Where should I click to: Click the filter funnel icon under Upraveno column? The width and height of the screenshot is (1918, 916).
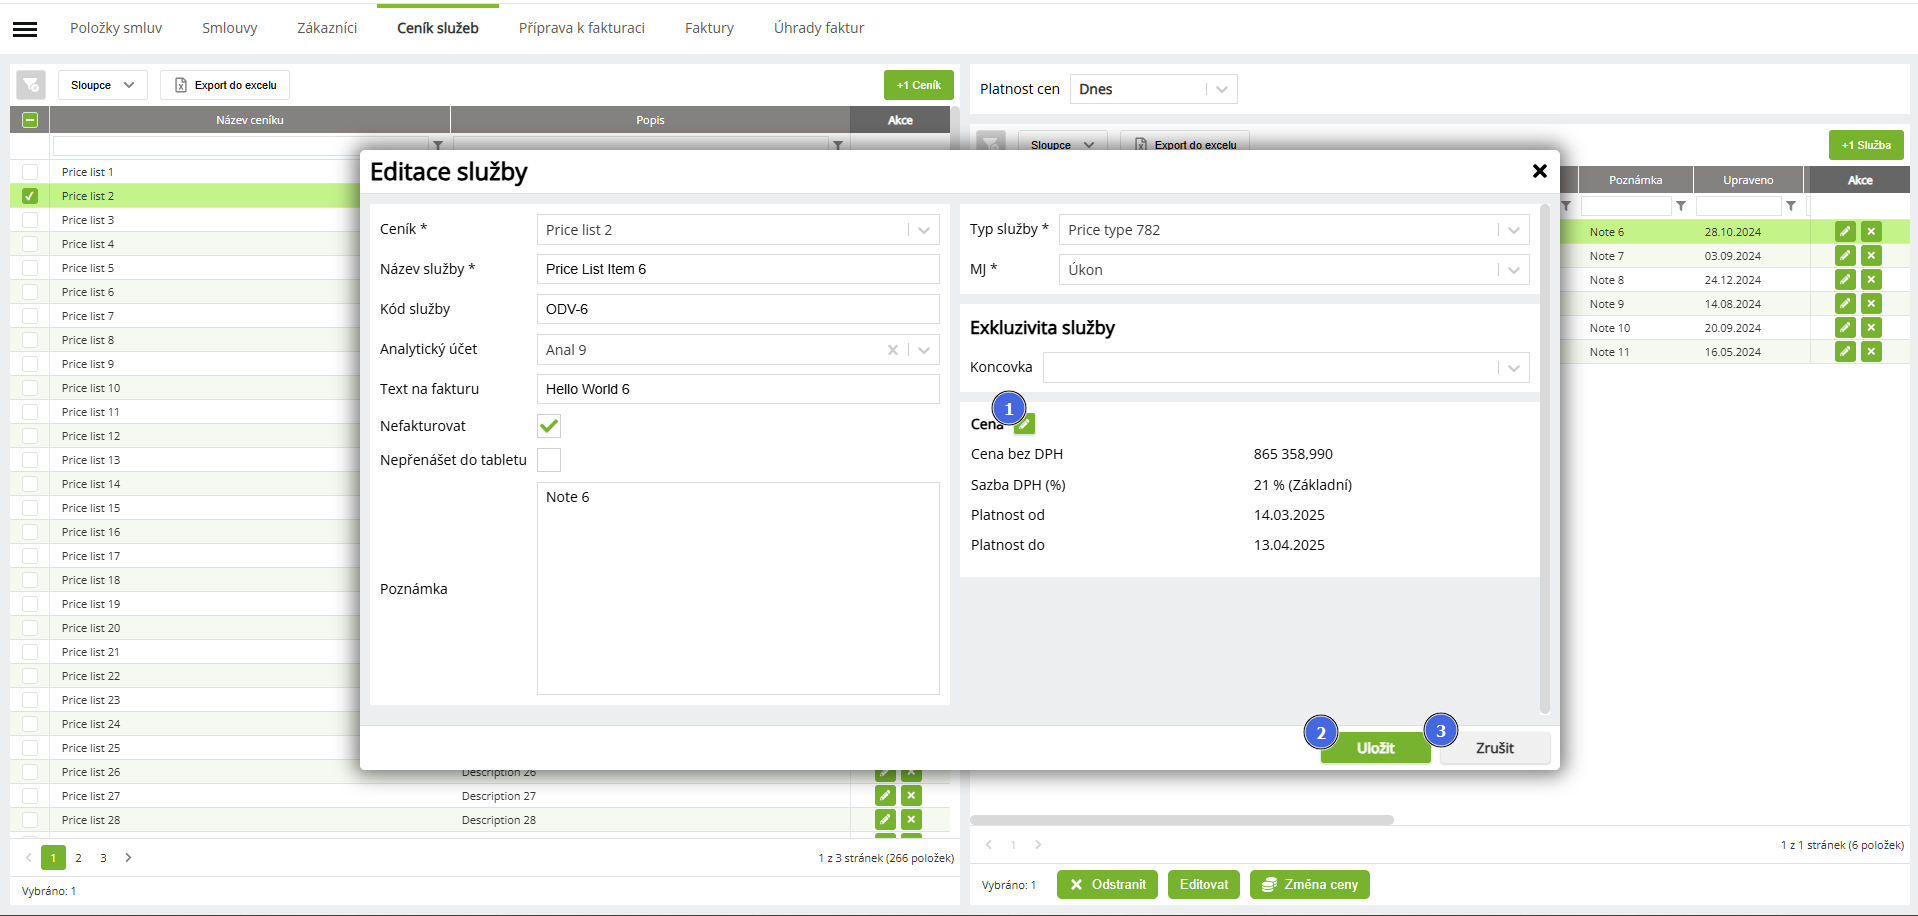(x=1791, y=206)
